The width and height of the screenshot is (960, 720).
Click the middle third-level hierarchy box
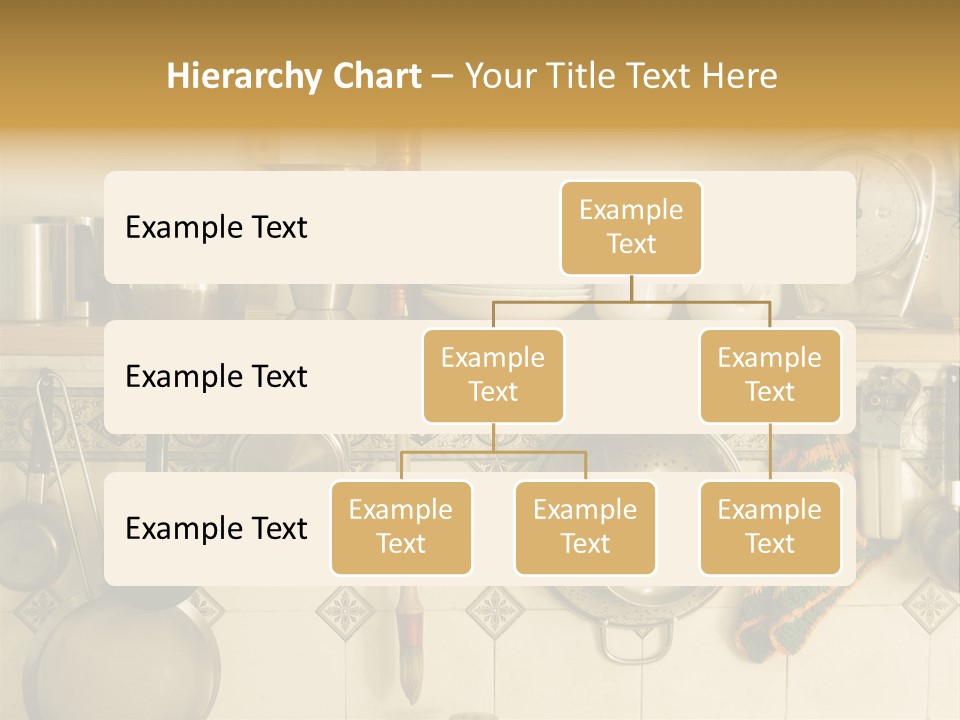(x=585, y=527)
